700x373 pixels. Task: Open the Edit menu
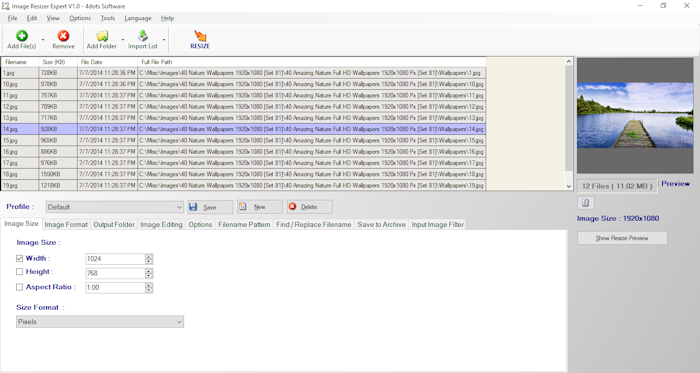coord(32,18)
